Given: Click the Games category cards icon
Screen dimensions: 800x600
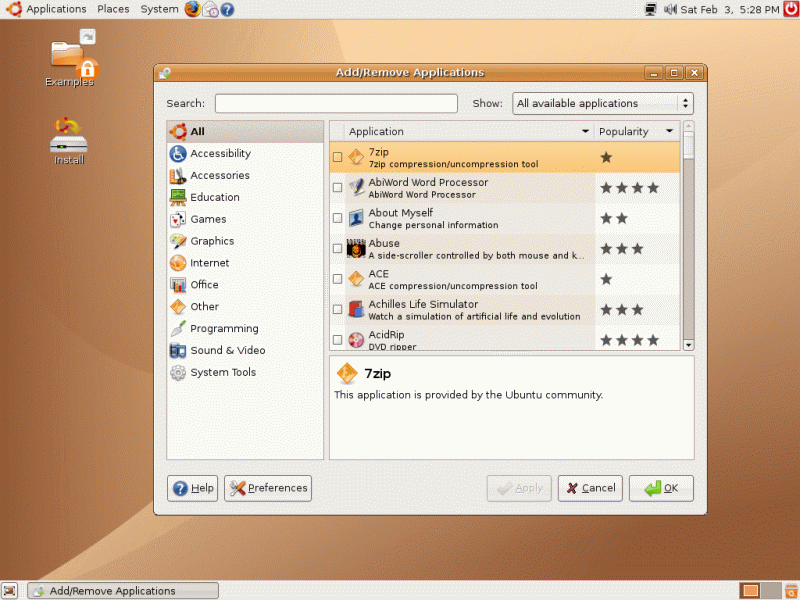Looking at the screenshot, I should 178,219.
